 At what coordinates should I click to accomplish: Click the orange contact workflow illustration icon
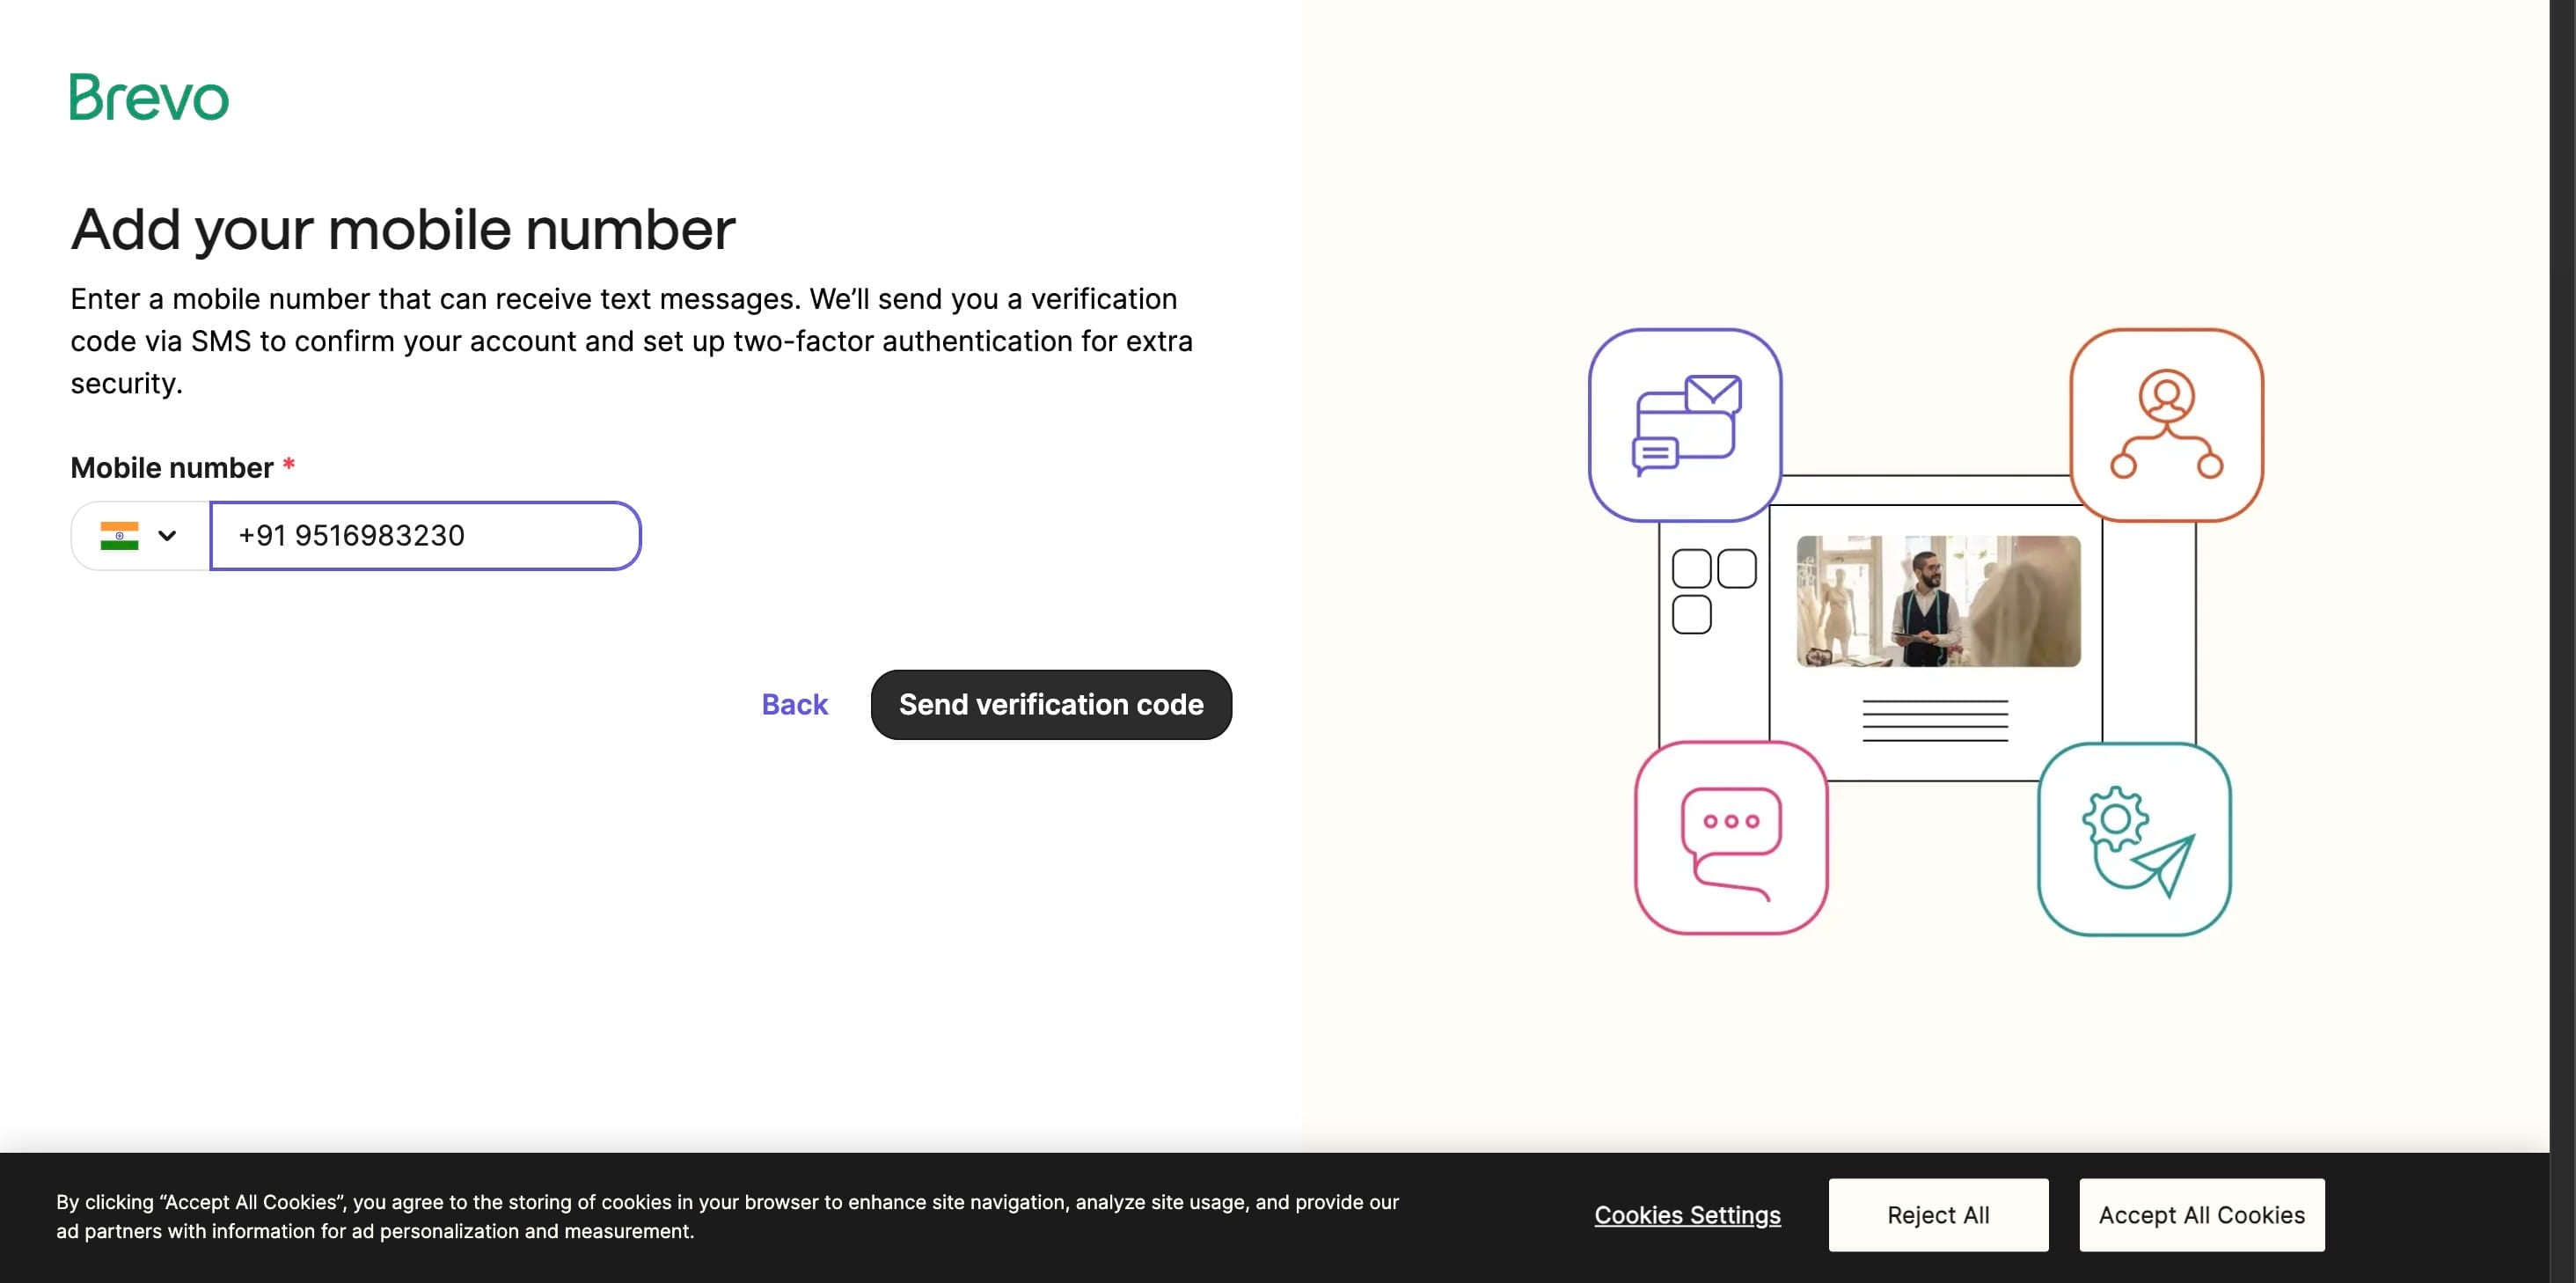pos(2166,425)
